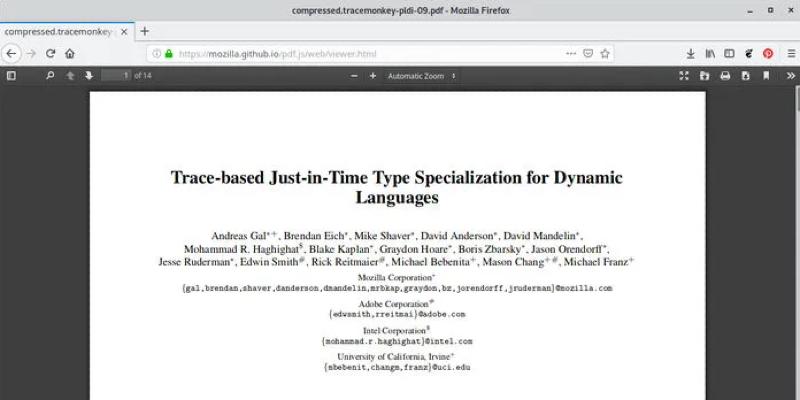Zoom in on the PDF document
This screenshot has width=800, height=400.
tap(373, 75)
